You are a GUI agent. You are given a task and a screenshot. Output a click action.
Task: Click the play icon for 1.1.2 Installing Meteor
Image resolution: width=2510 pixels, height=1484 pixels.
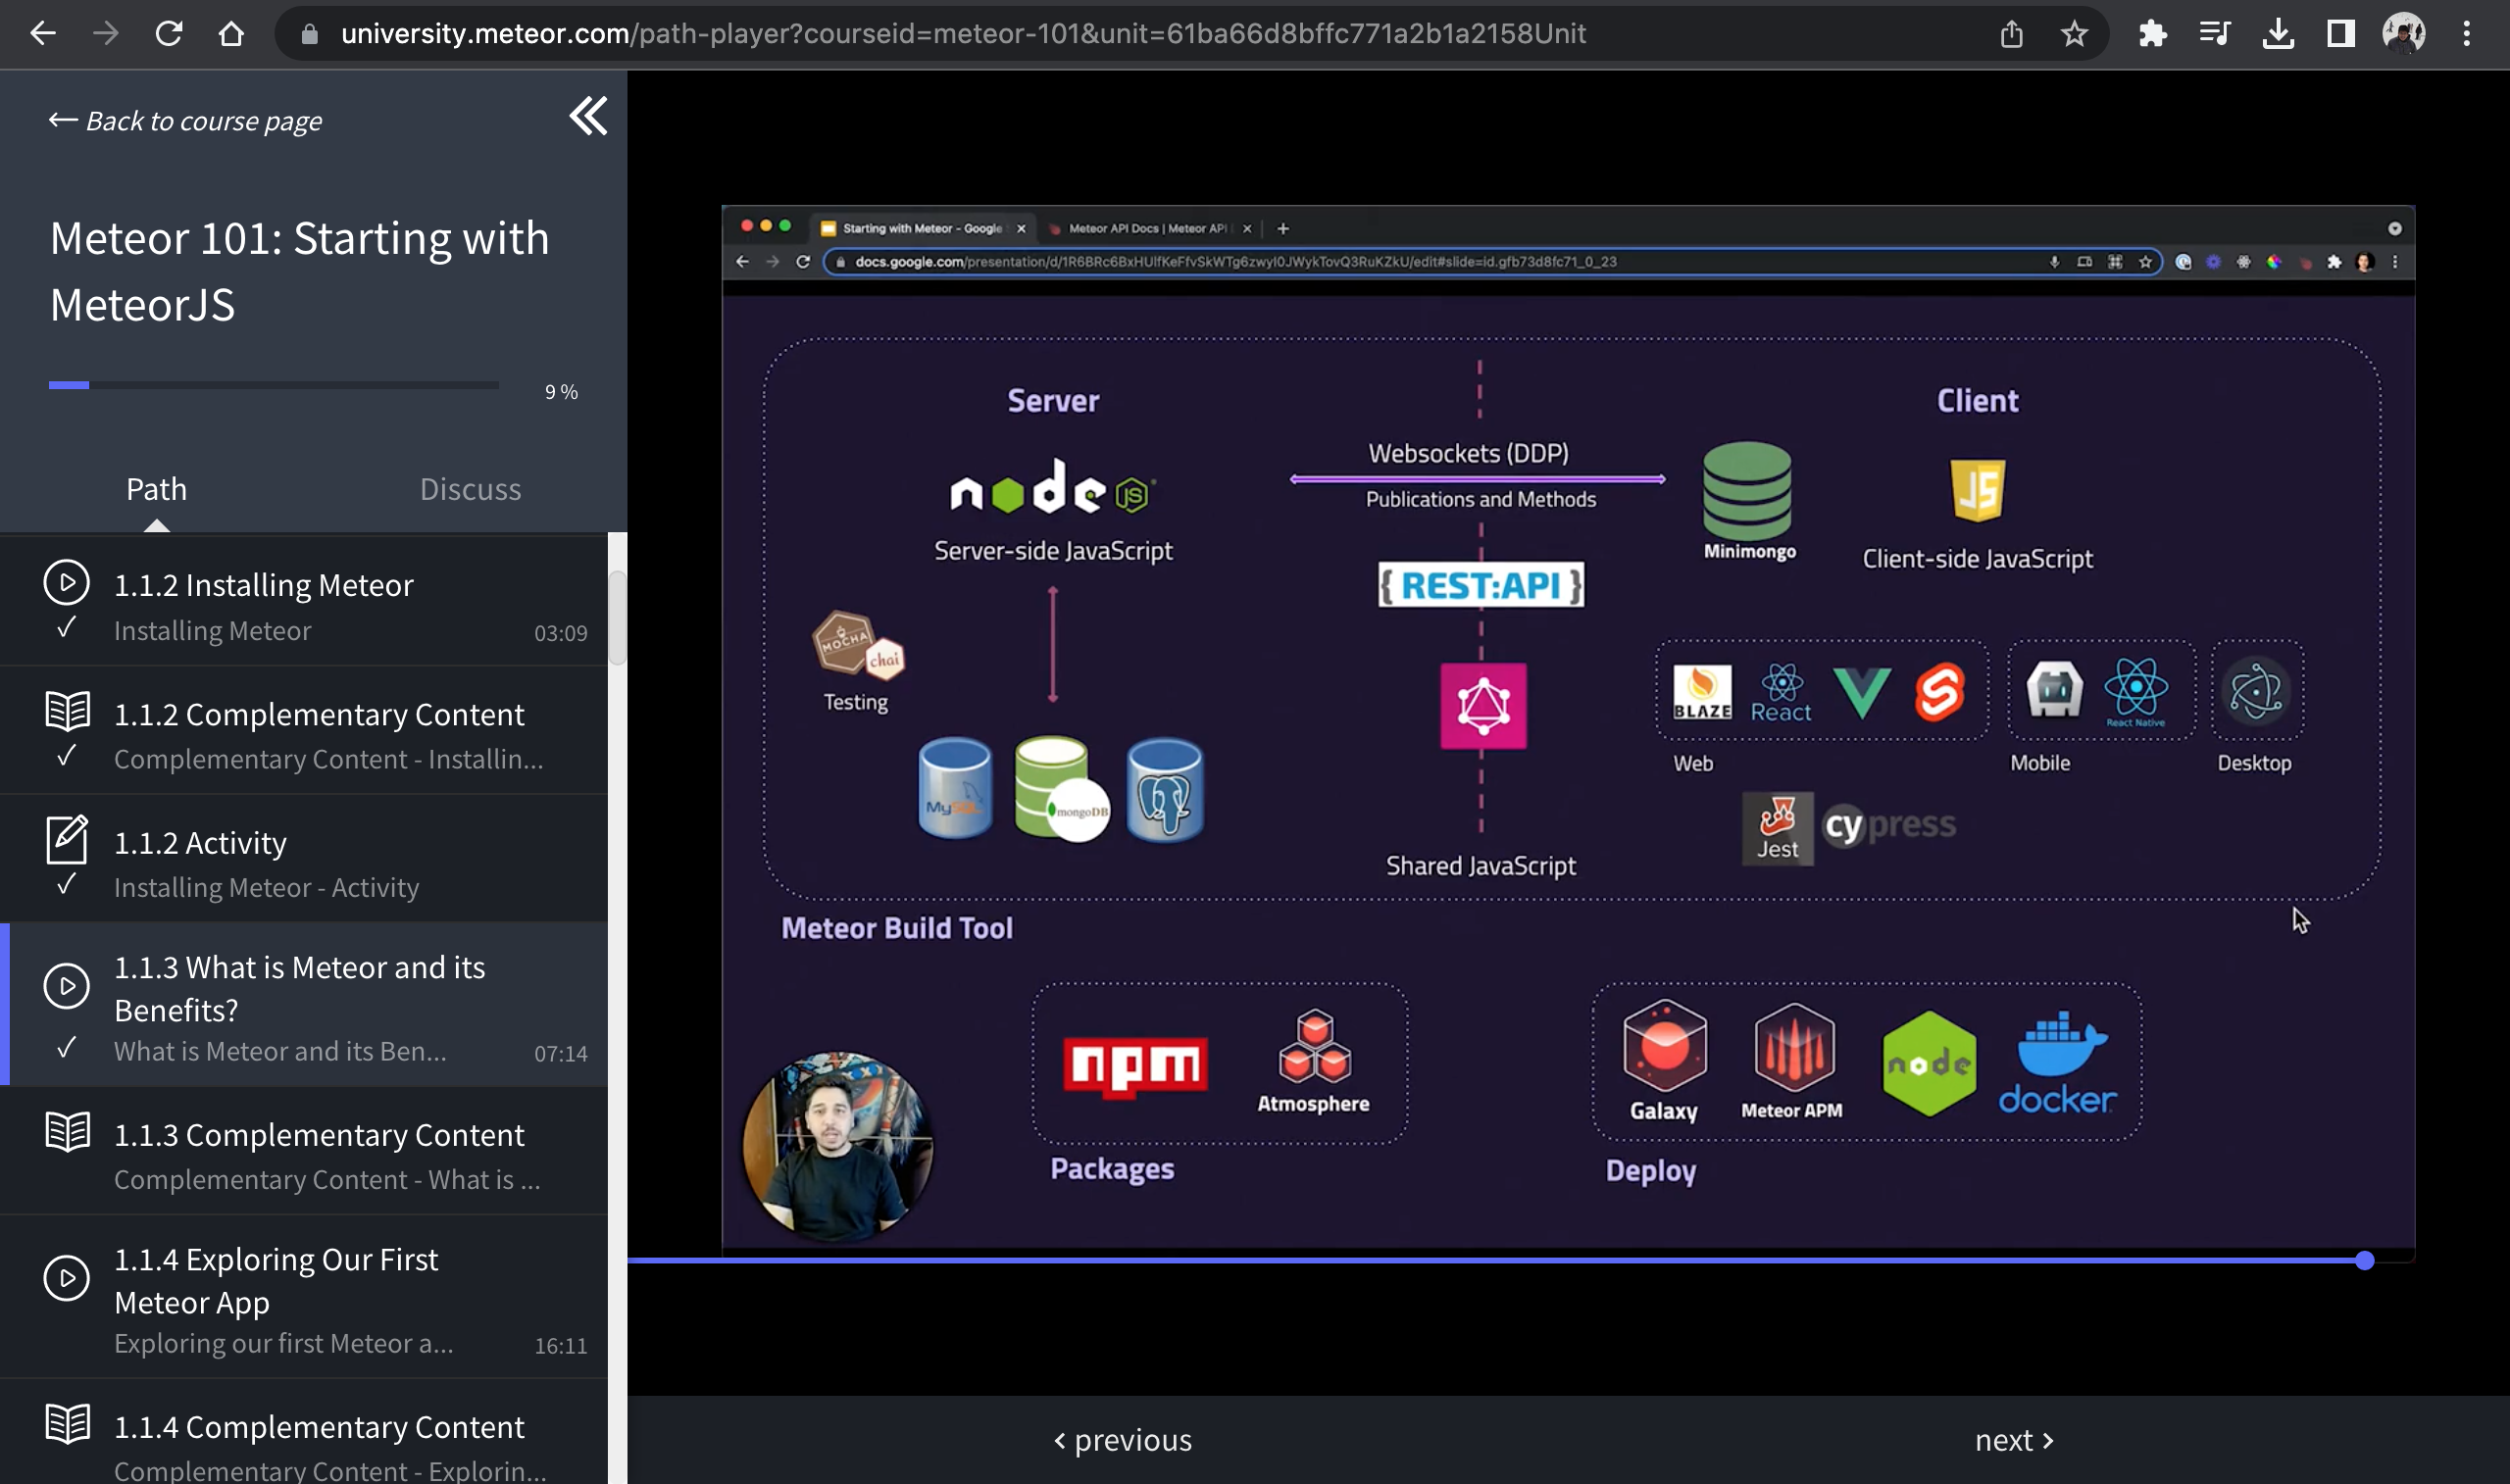[x=66, y=582]
